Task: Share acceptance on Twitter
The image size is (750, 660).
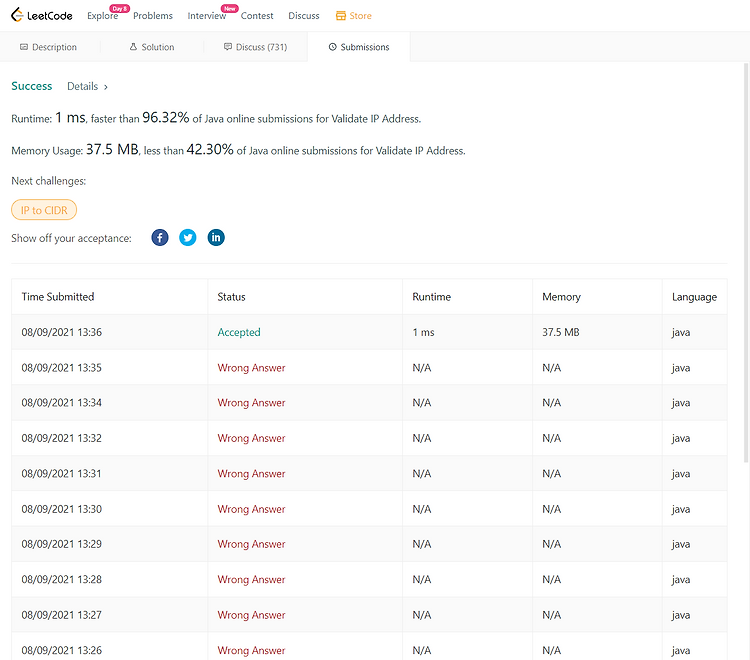Action: pos(188,238)
